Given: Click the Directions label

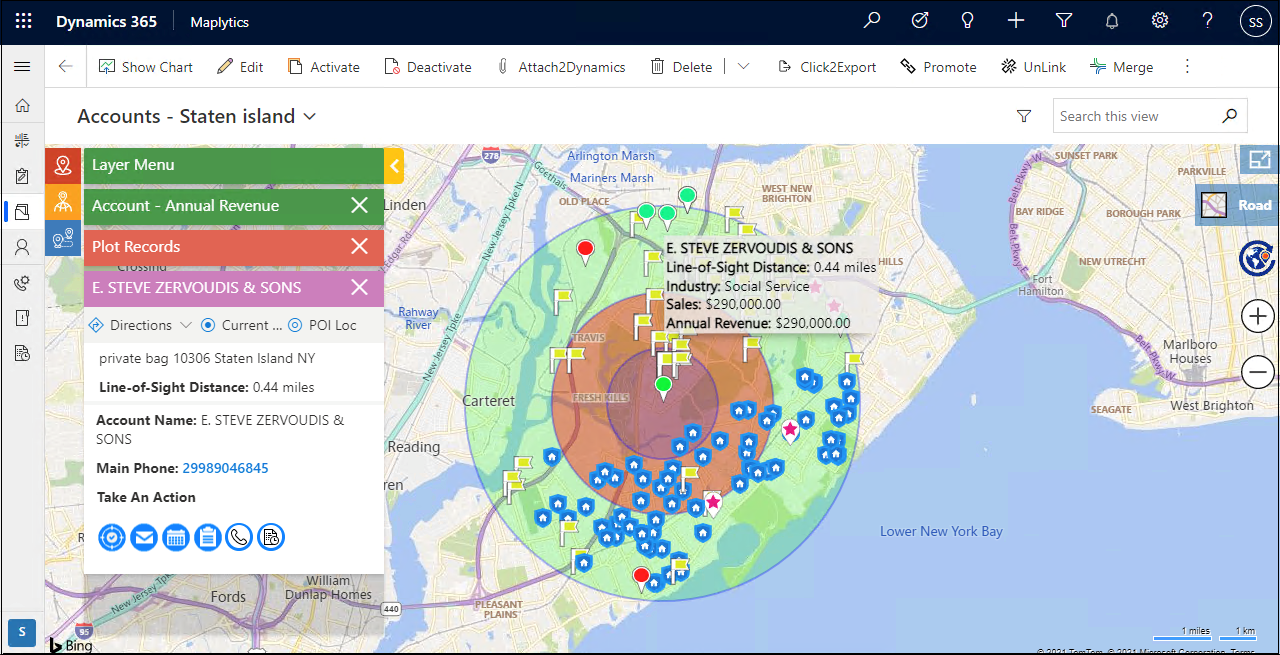Looking at the screenshot, I should coord(141,325).
